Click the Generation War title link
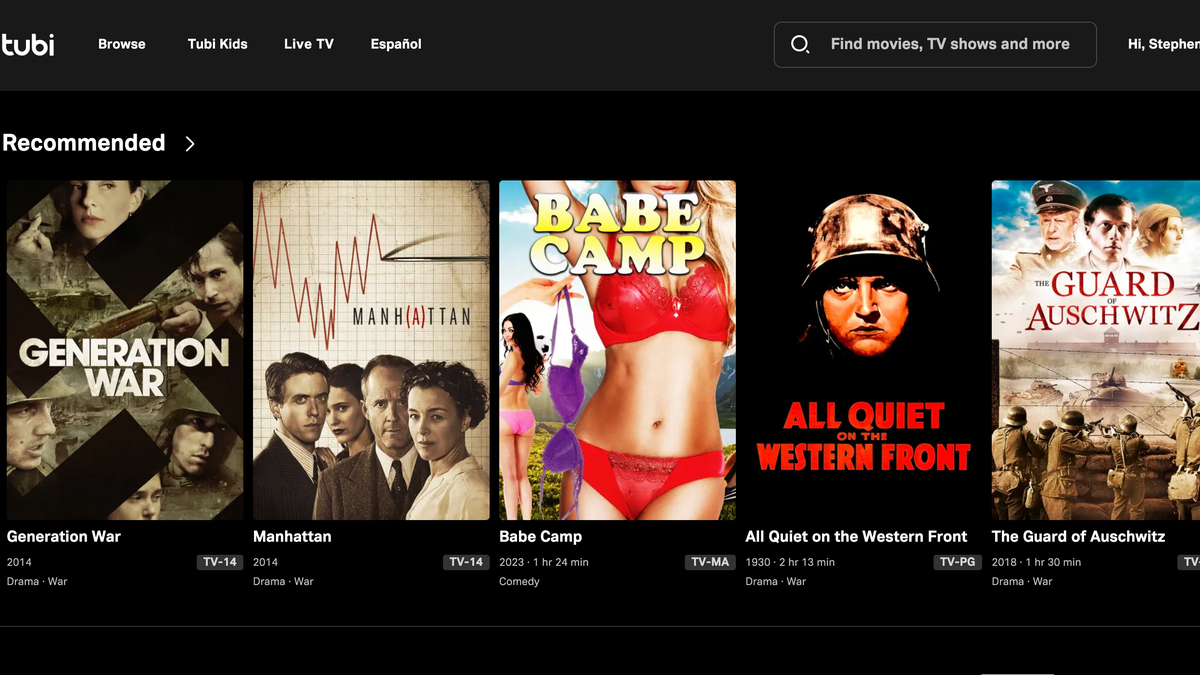This screenshot has width=1200, height=675. tap(64, 536)
